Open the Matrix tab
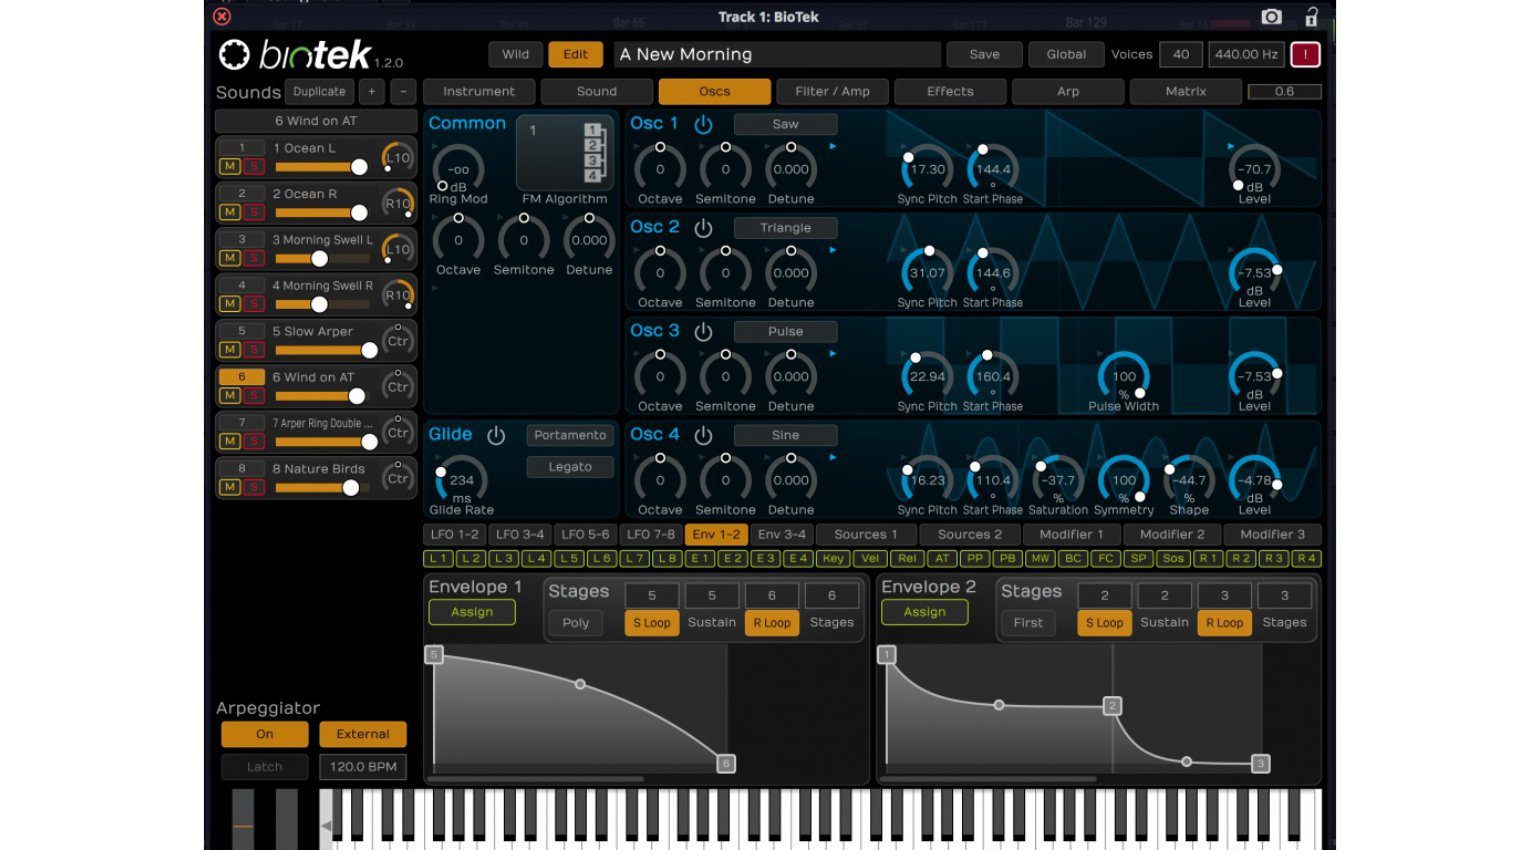 [1186, 92]
